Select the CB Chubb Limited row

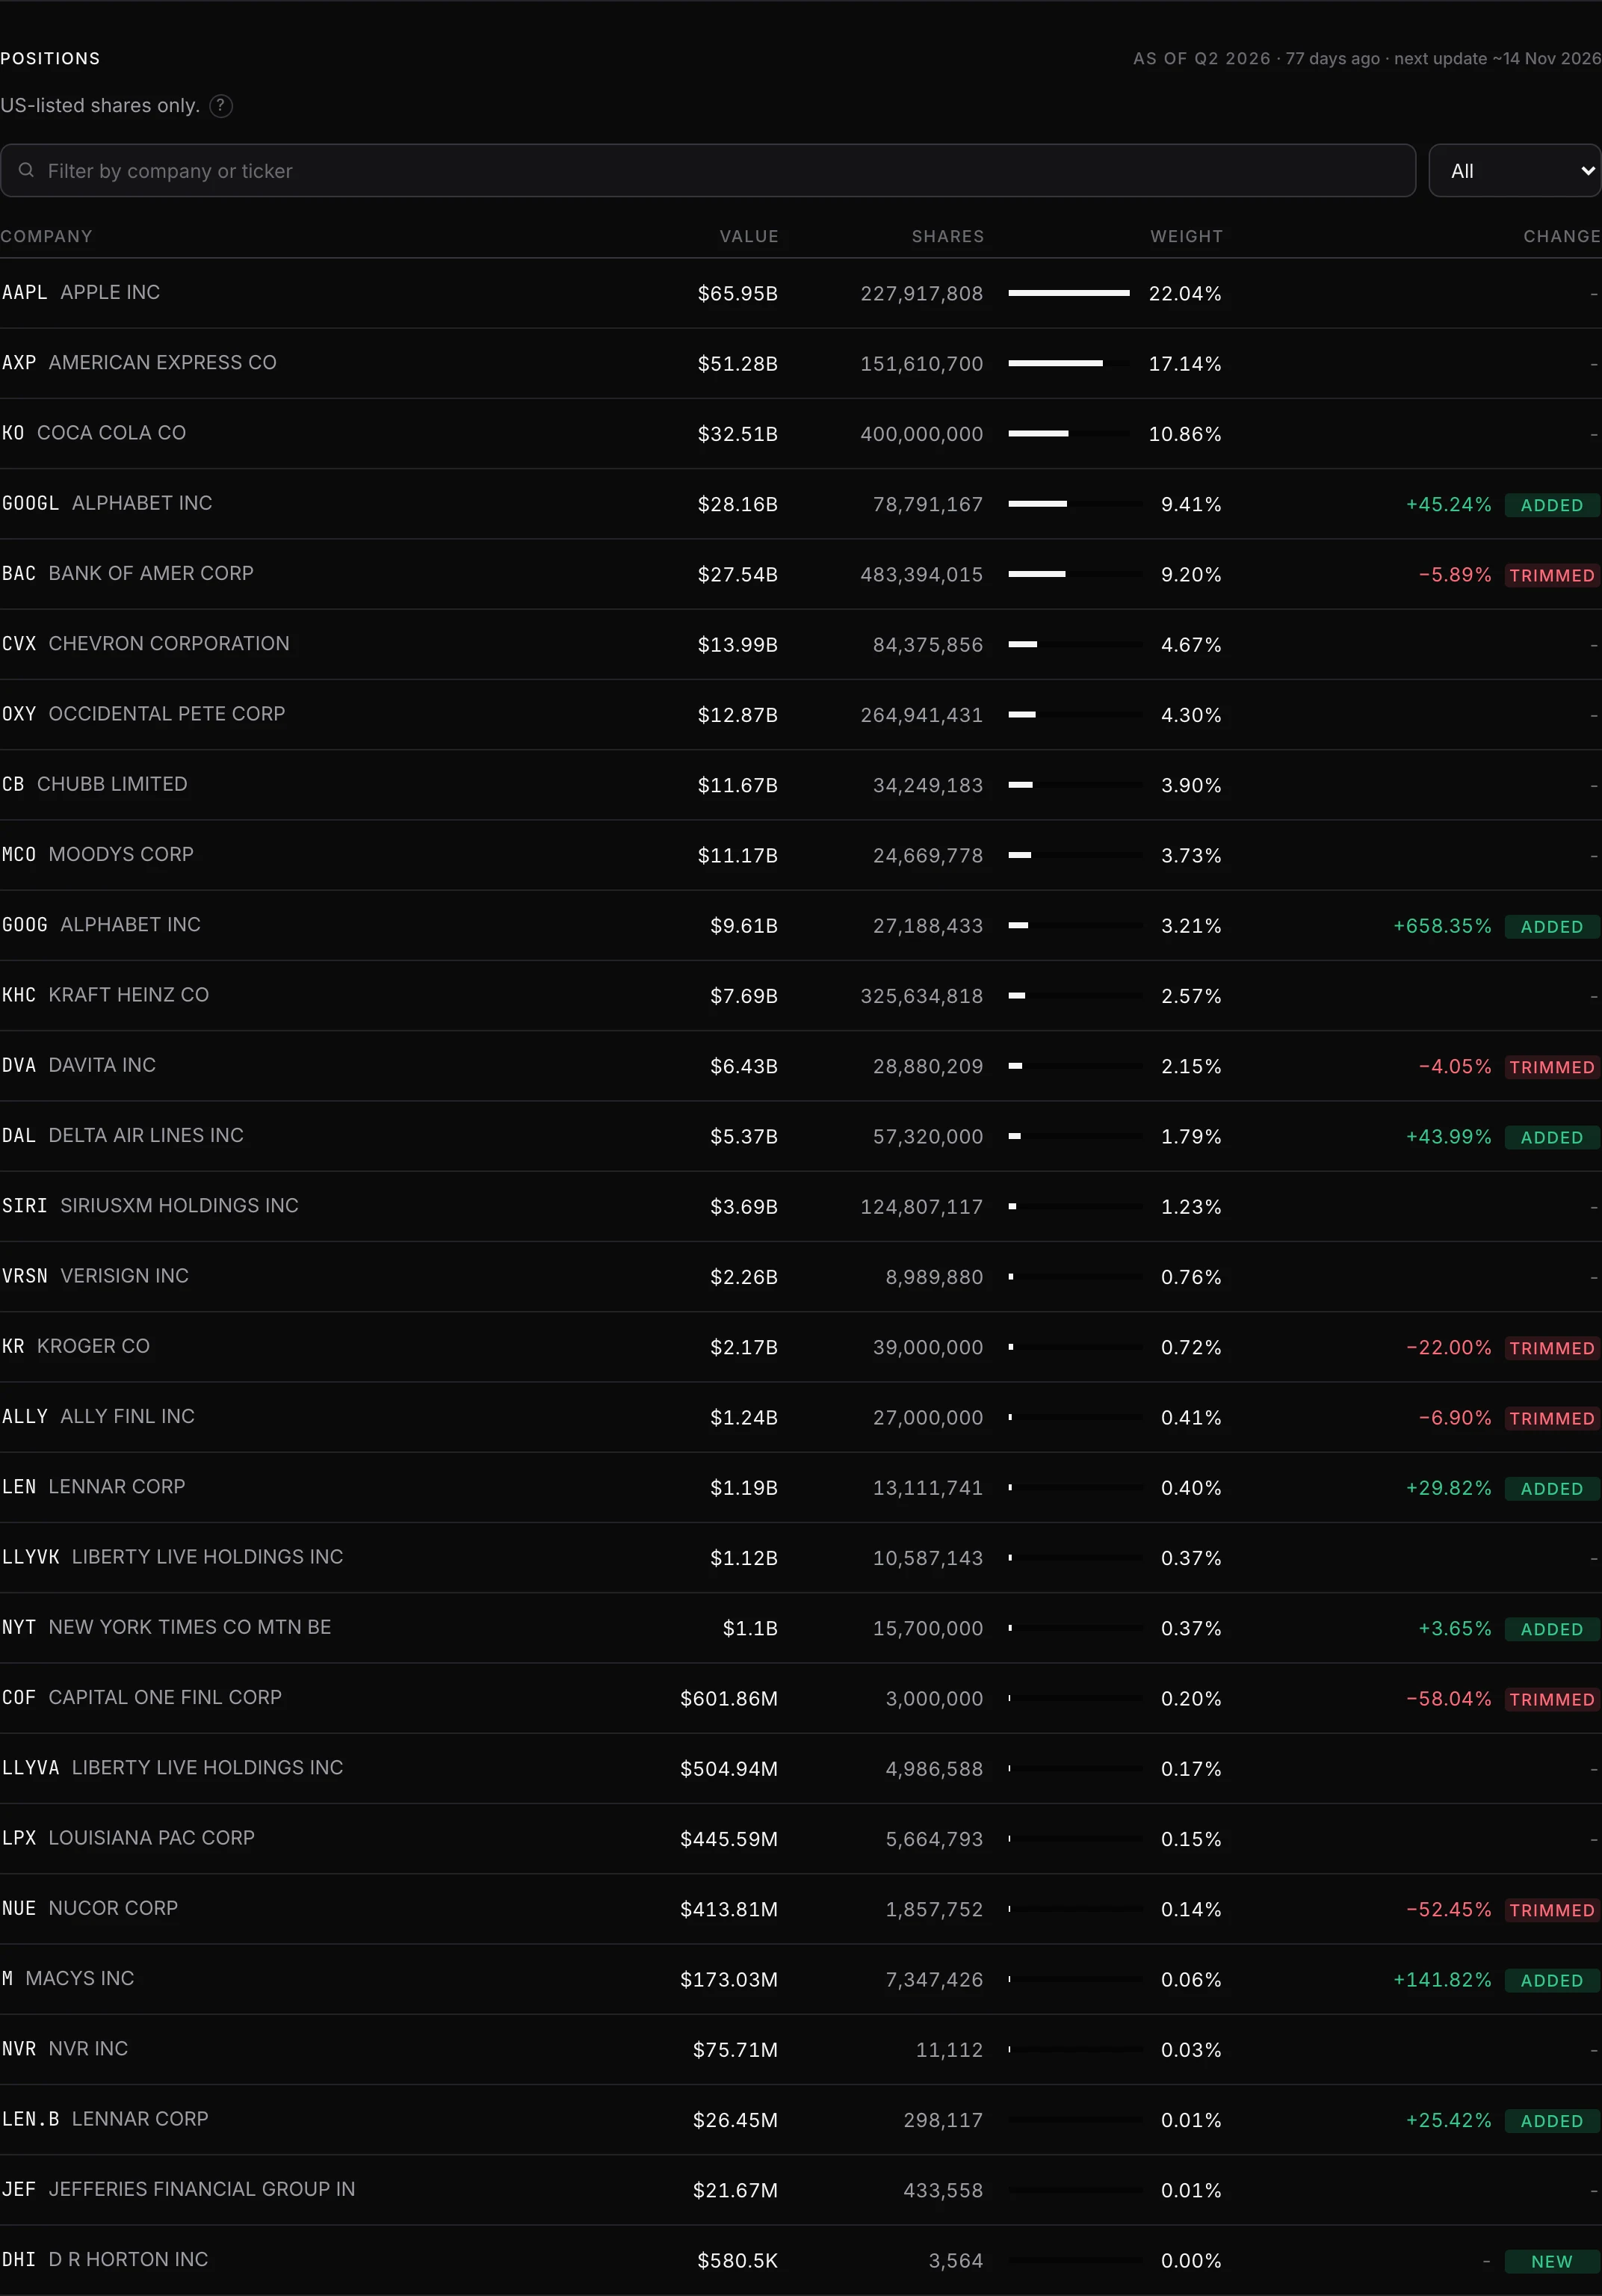[x=801, y=784]
